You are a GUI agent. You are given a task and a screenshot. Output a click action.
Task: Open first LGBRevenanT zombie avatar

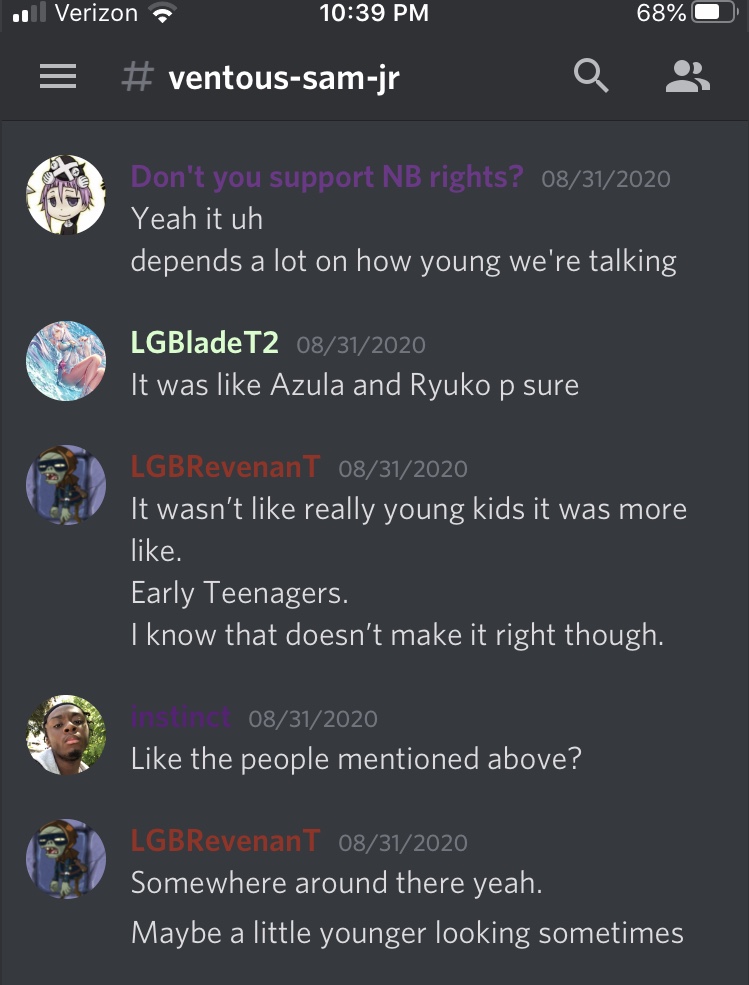coord(66,485)
